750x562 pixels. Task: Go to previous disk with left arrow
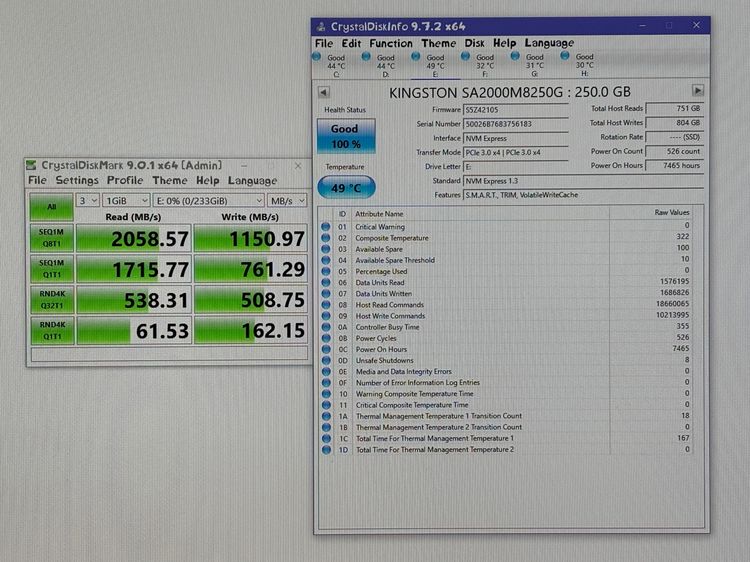coord(324,92)
